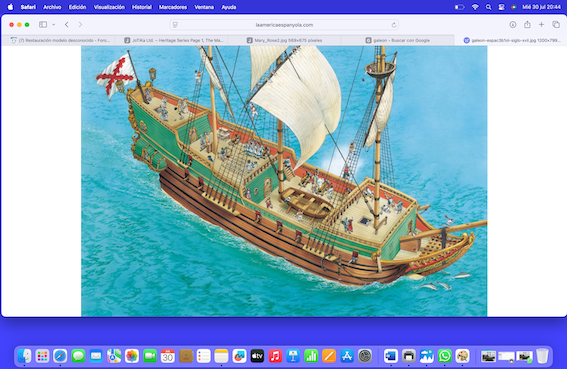Open the Historial menu
The width and height of the screenshot is (567, 369).
tap(142, 7)
